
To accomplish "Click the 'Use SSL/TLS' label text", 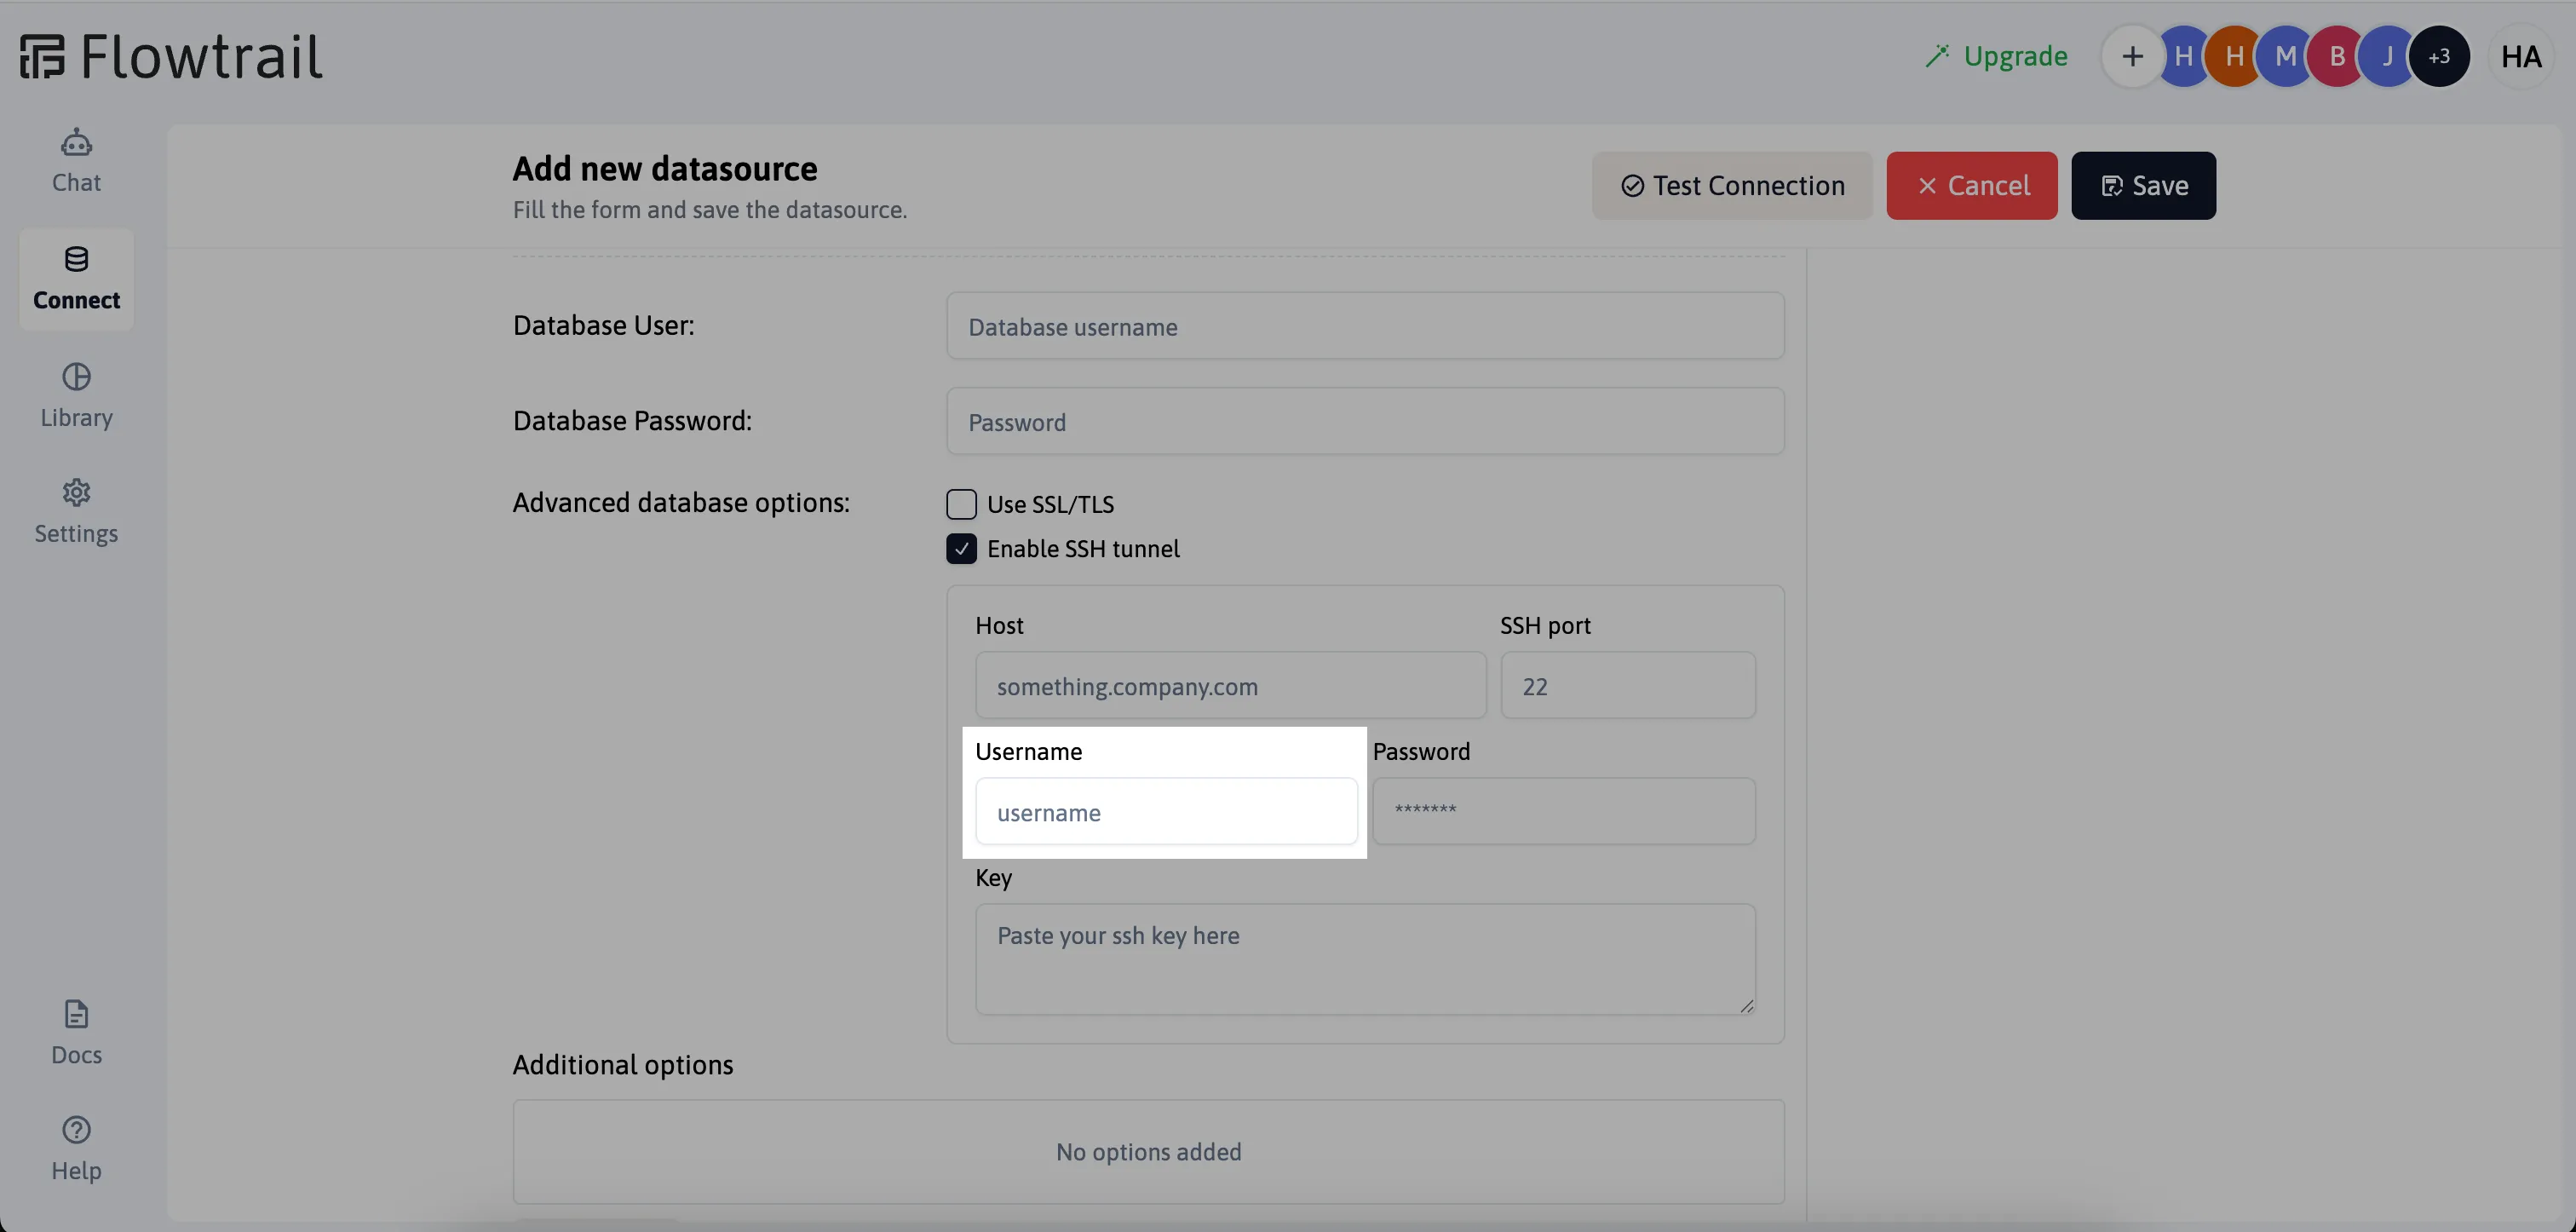I will click(1050, 505).
